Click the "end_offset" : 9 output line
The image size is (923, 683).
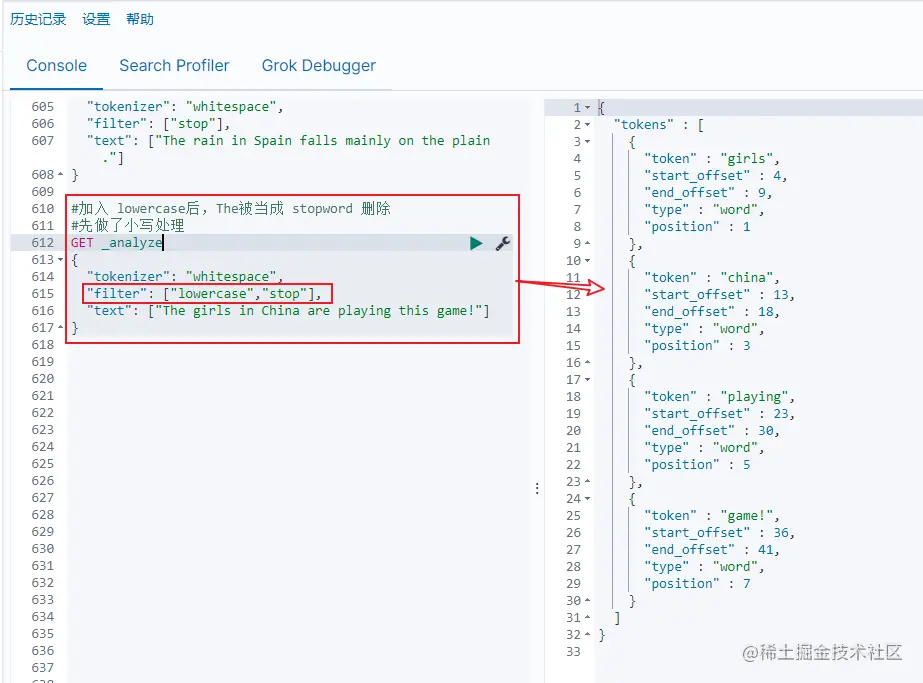click(708, 193)
